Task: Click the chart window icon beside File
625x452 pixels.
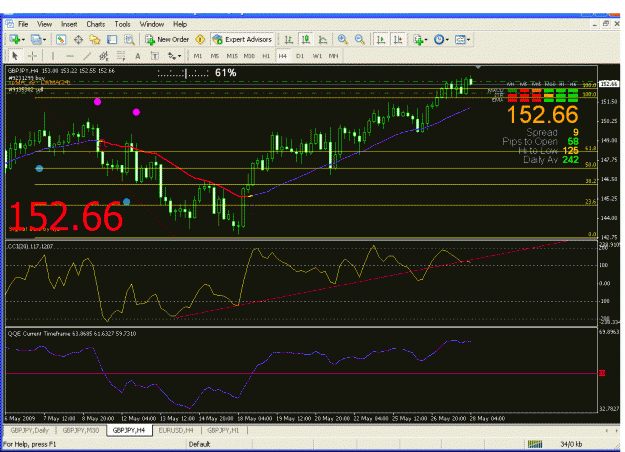Action: 10,24
